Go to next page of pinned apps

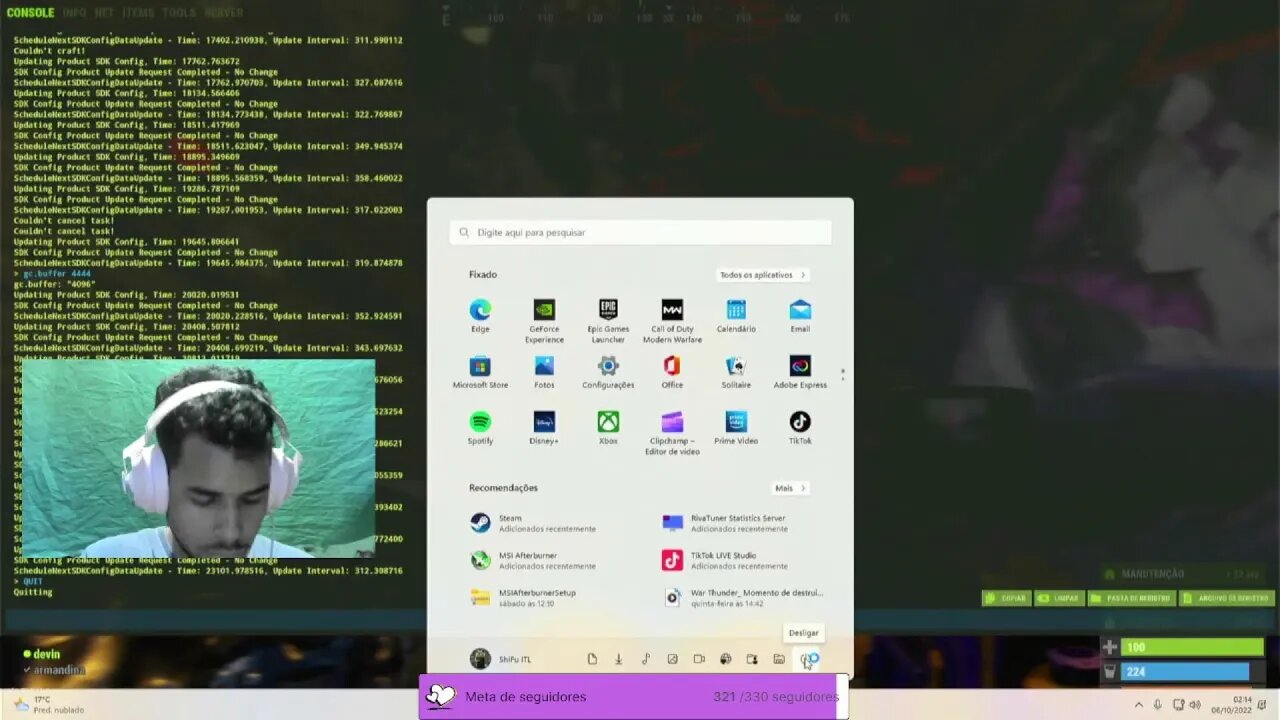coord(843,378)
